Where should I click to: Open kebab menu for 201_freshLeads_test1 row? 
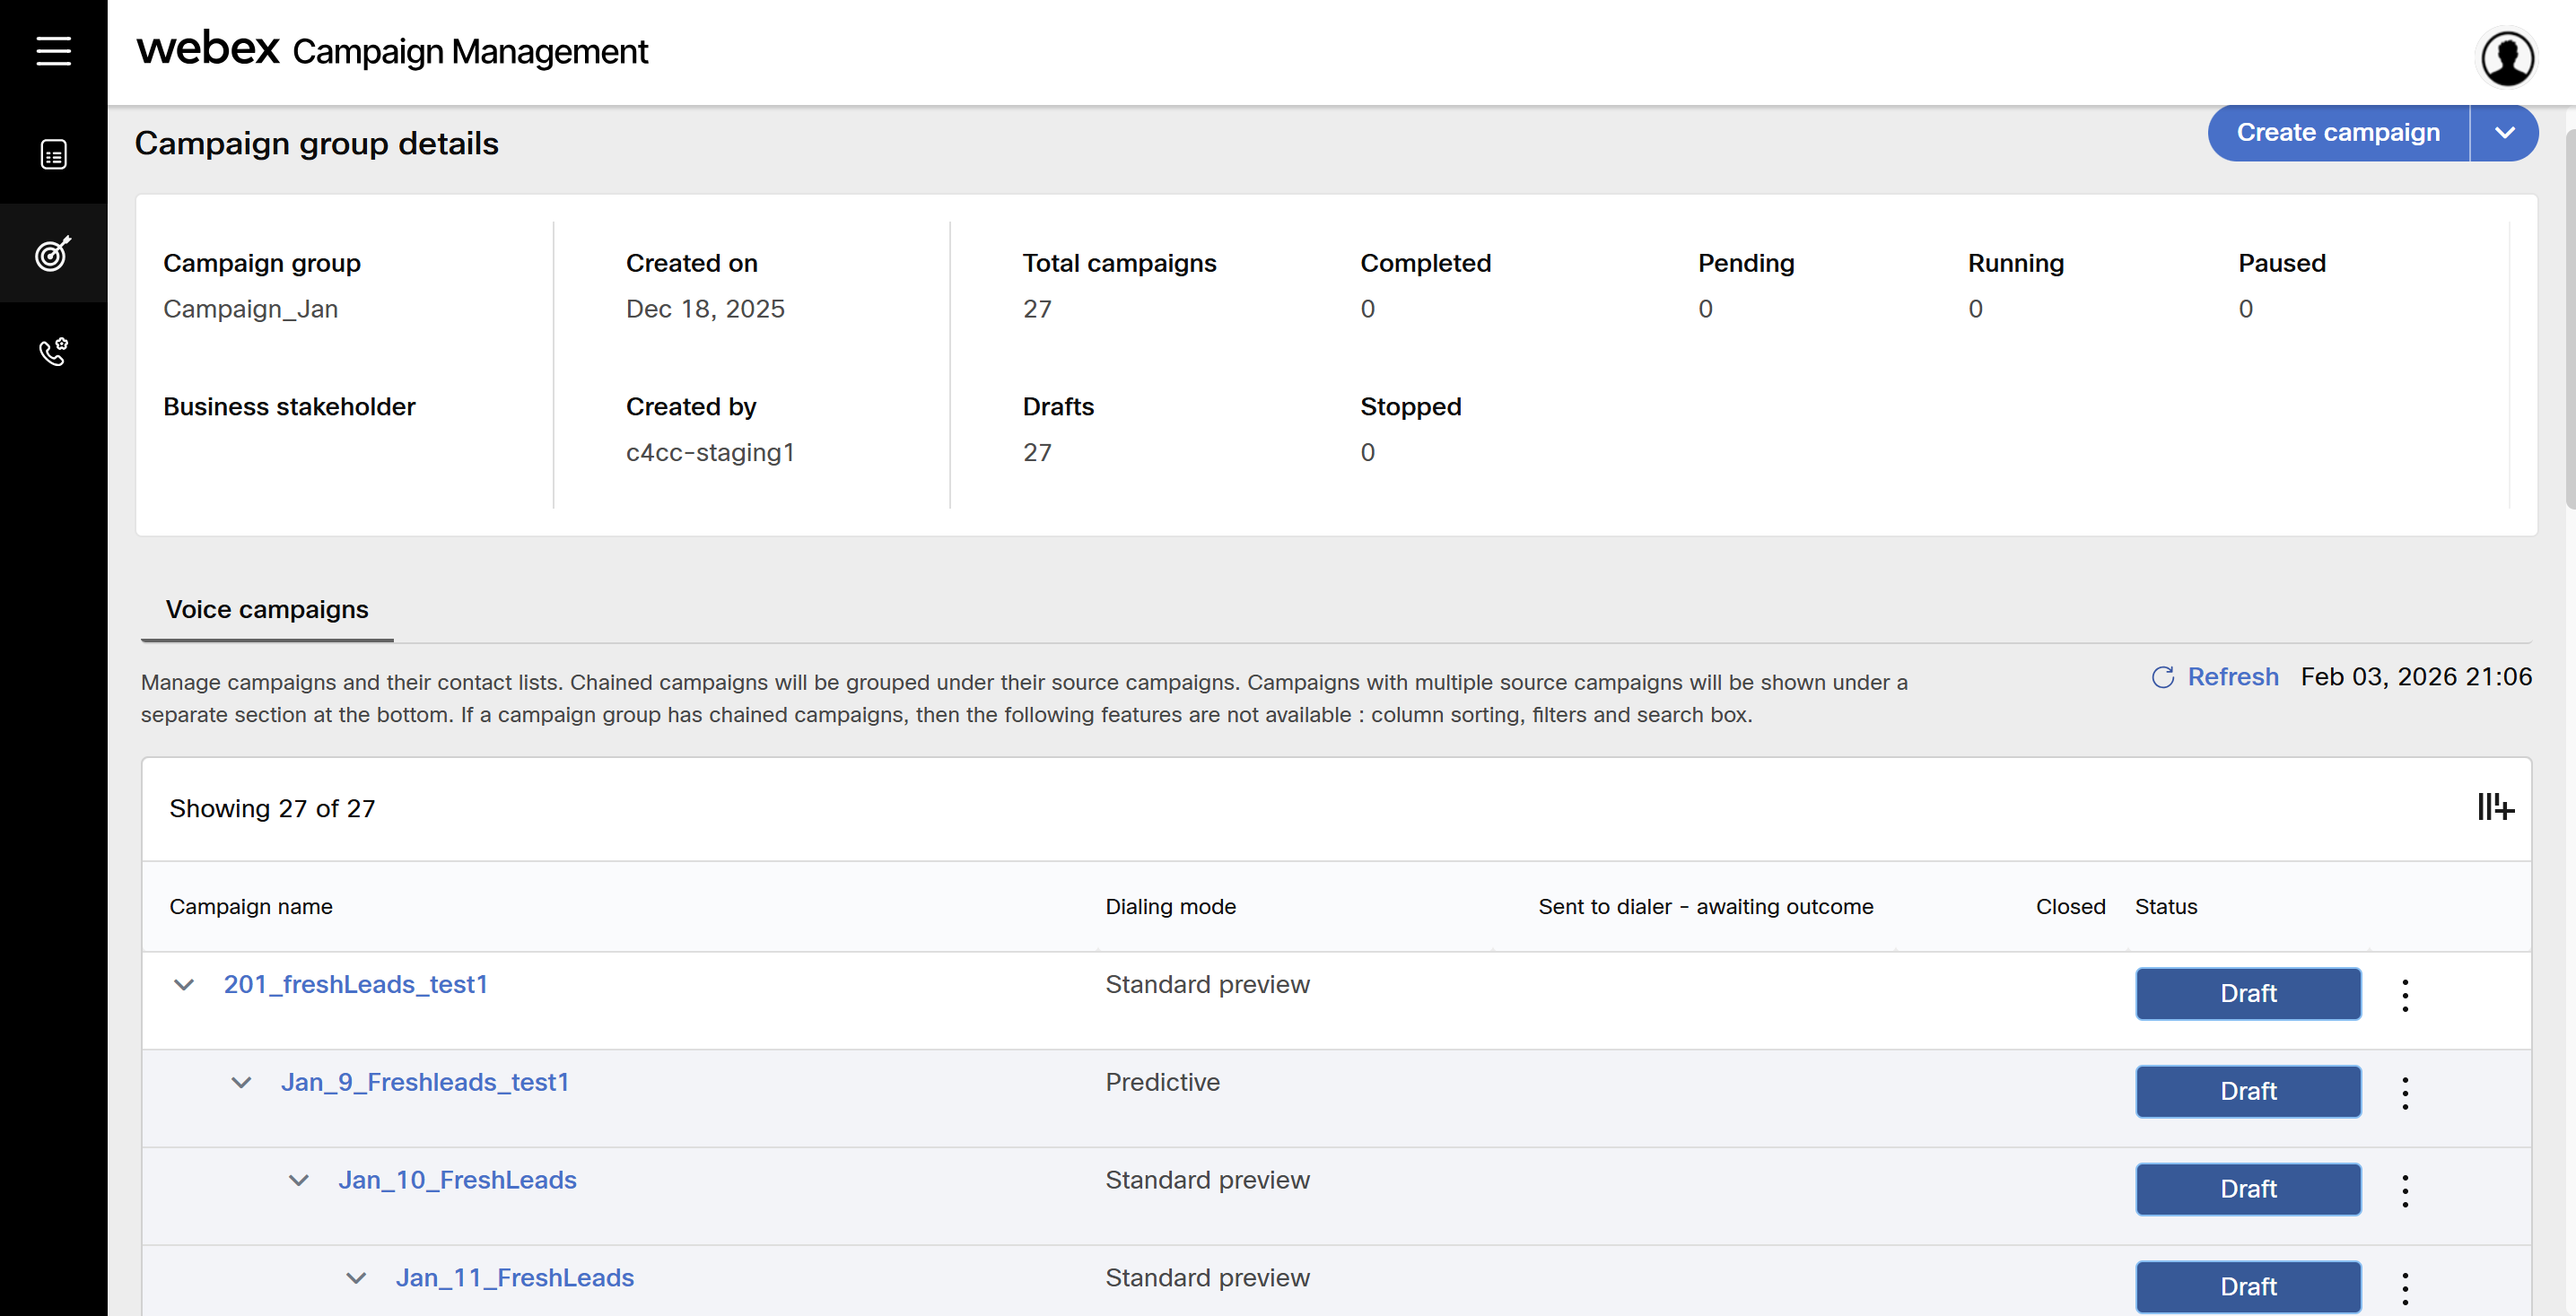(x=2405, y=995)
